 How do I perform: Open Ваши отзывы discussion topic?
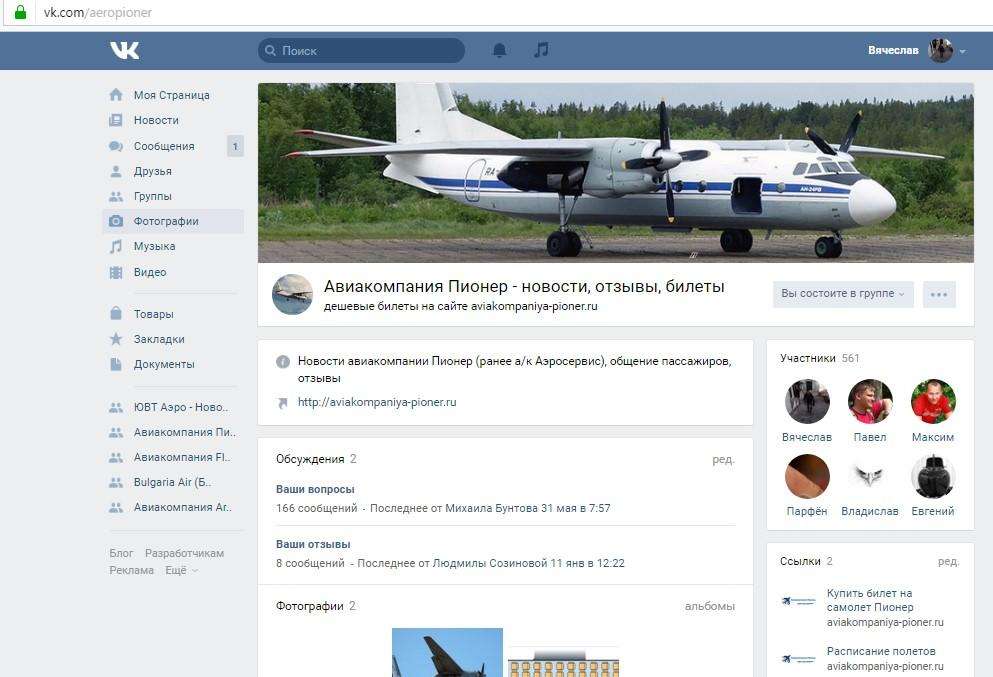313,544
